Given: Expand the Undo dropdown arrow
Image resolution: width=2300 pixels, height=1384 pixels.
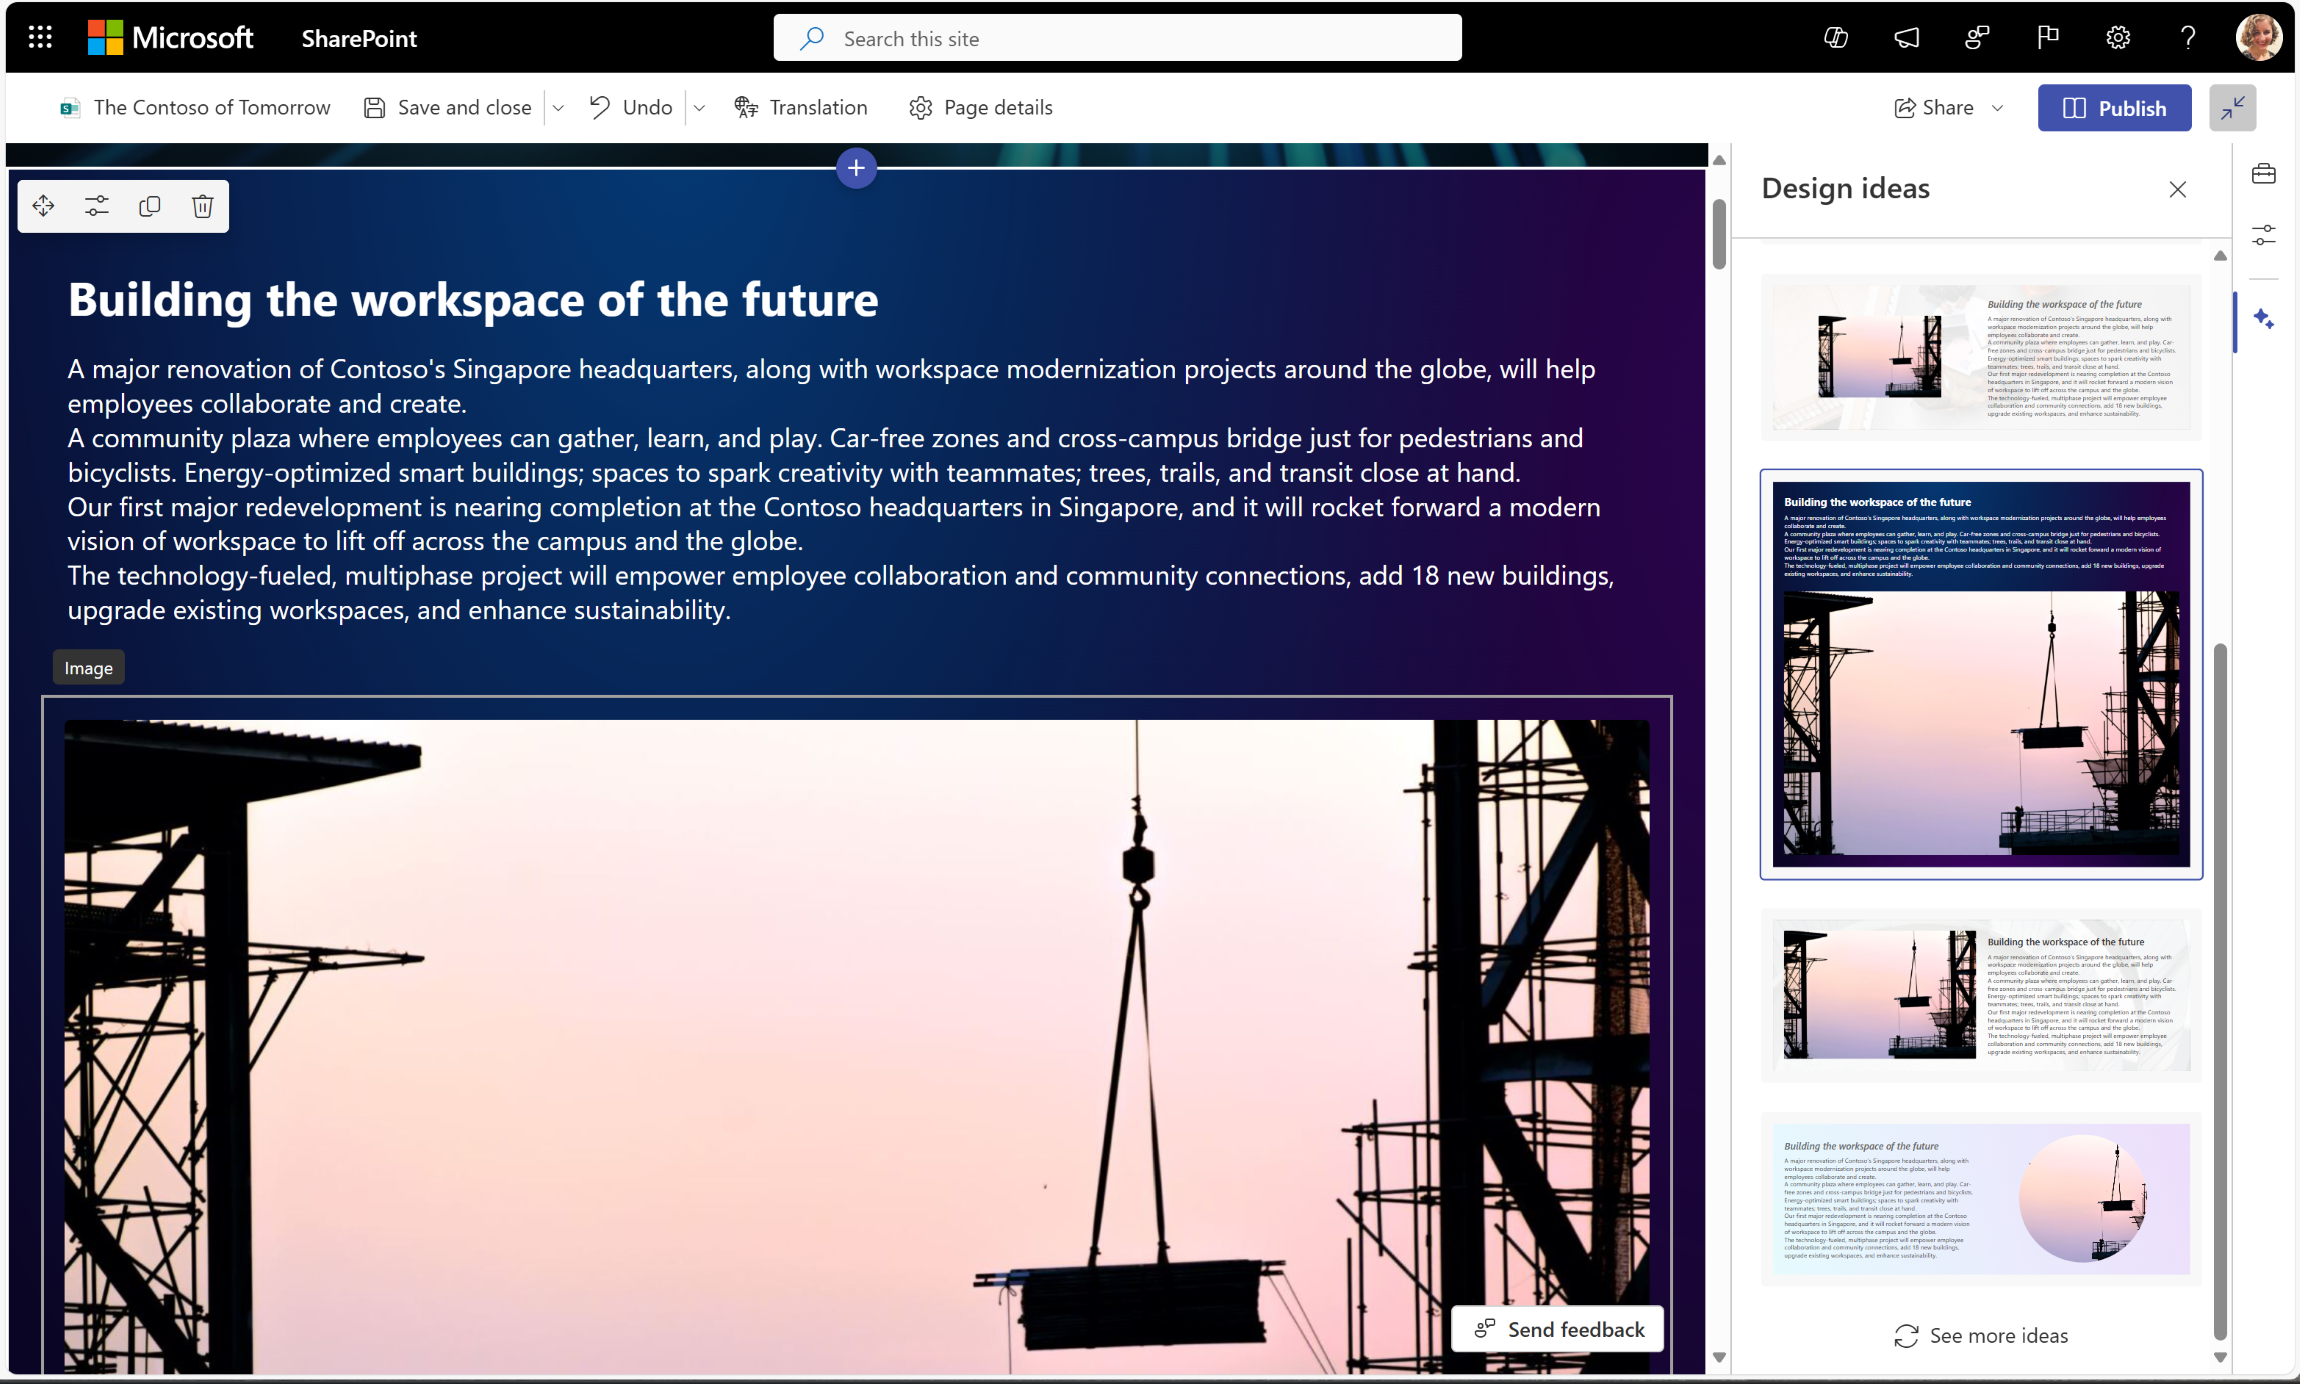Looking at the screenshot, I should click(698, 107).
